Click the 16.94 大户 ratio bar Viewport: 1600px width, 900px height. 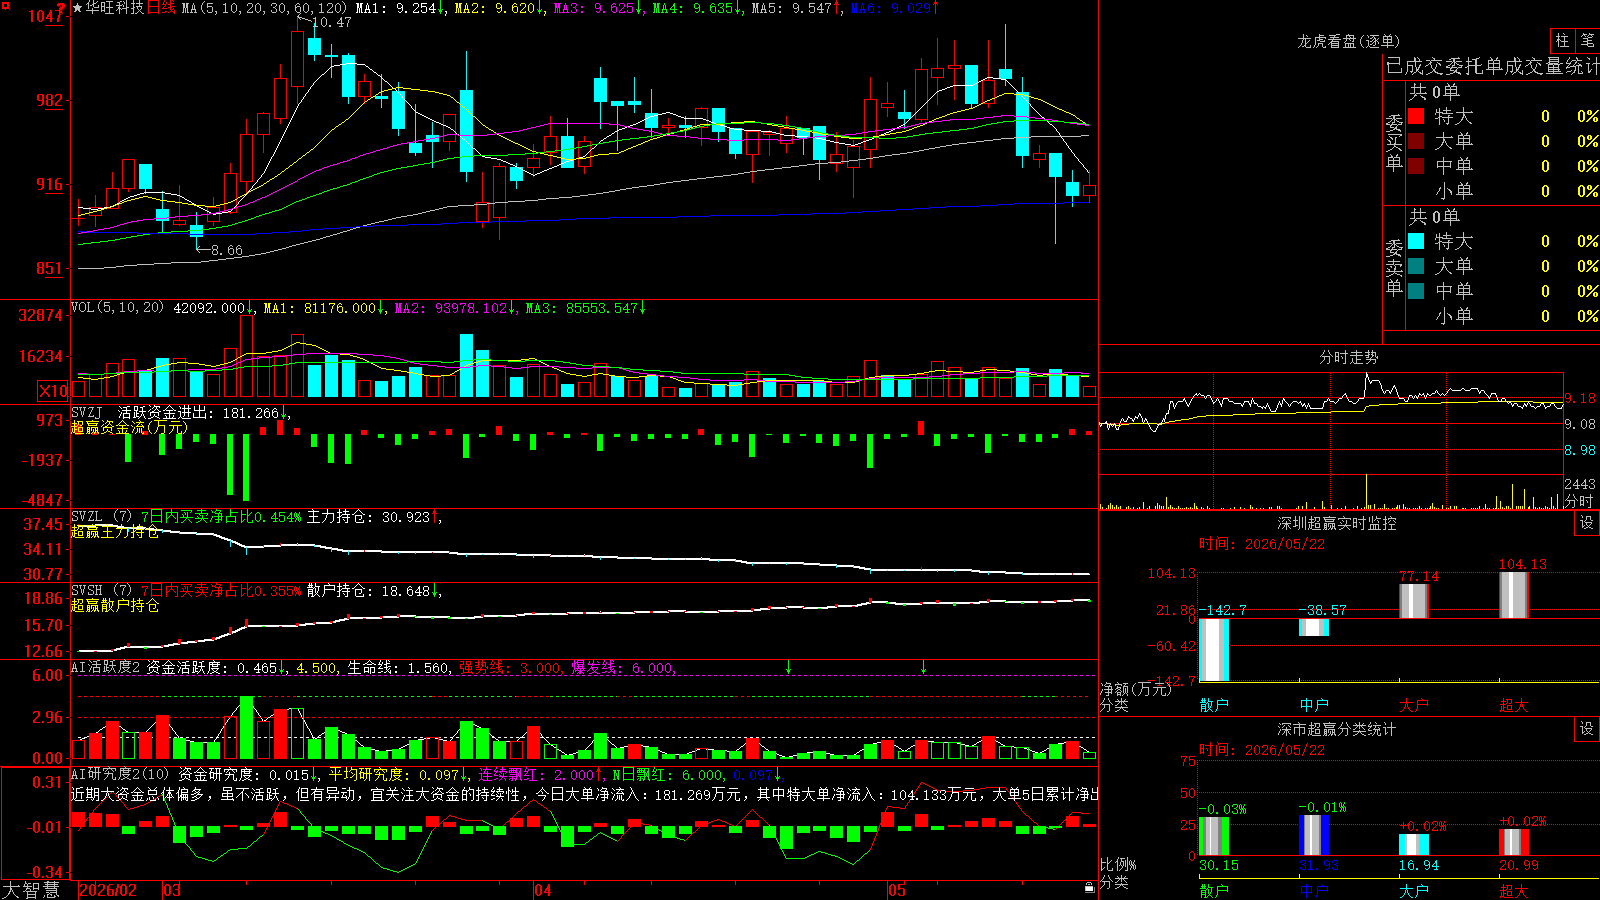(x=1414, y=845)
